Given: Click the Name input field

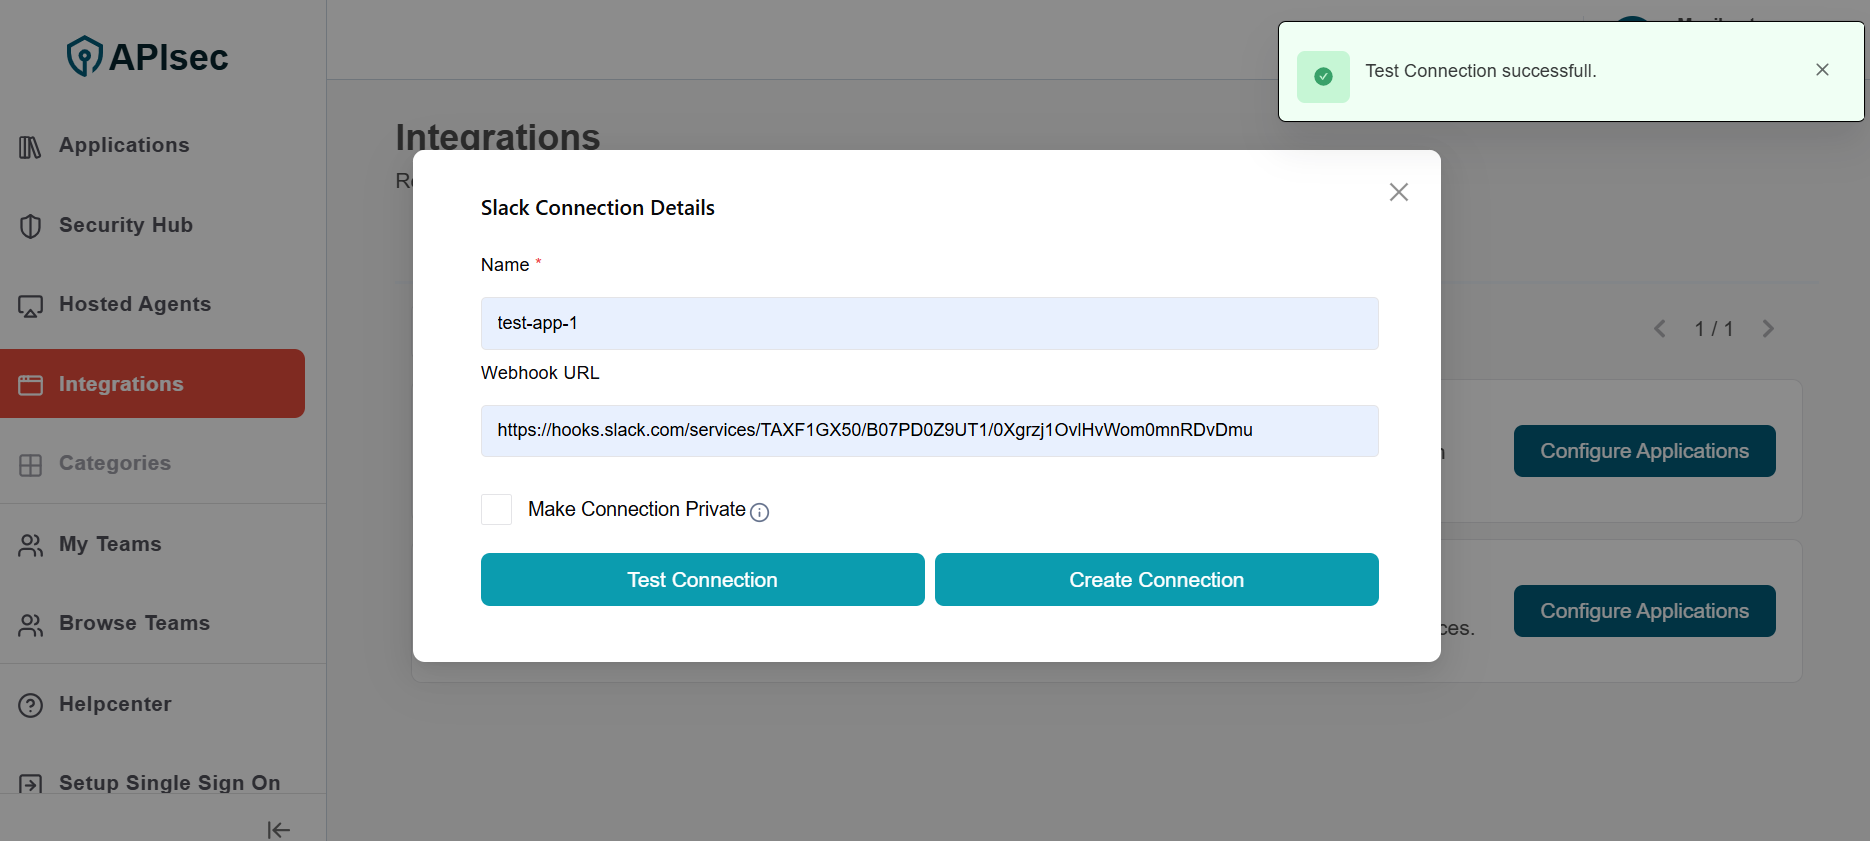Looking at the screenshot, I should point(929,323).
